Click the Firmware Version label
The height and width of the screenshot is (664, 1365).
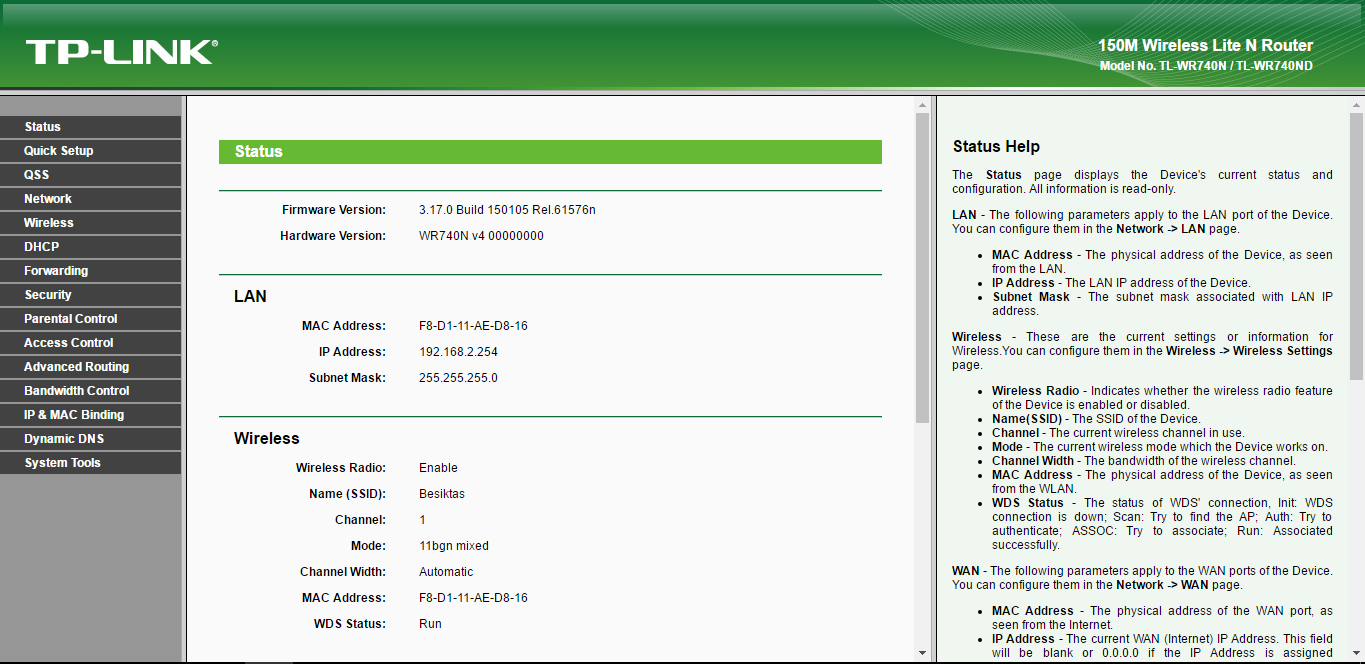coord(333,210)
